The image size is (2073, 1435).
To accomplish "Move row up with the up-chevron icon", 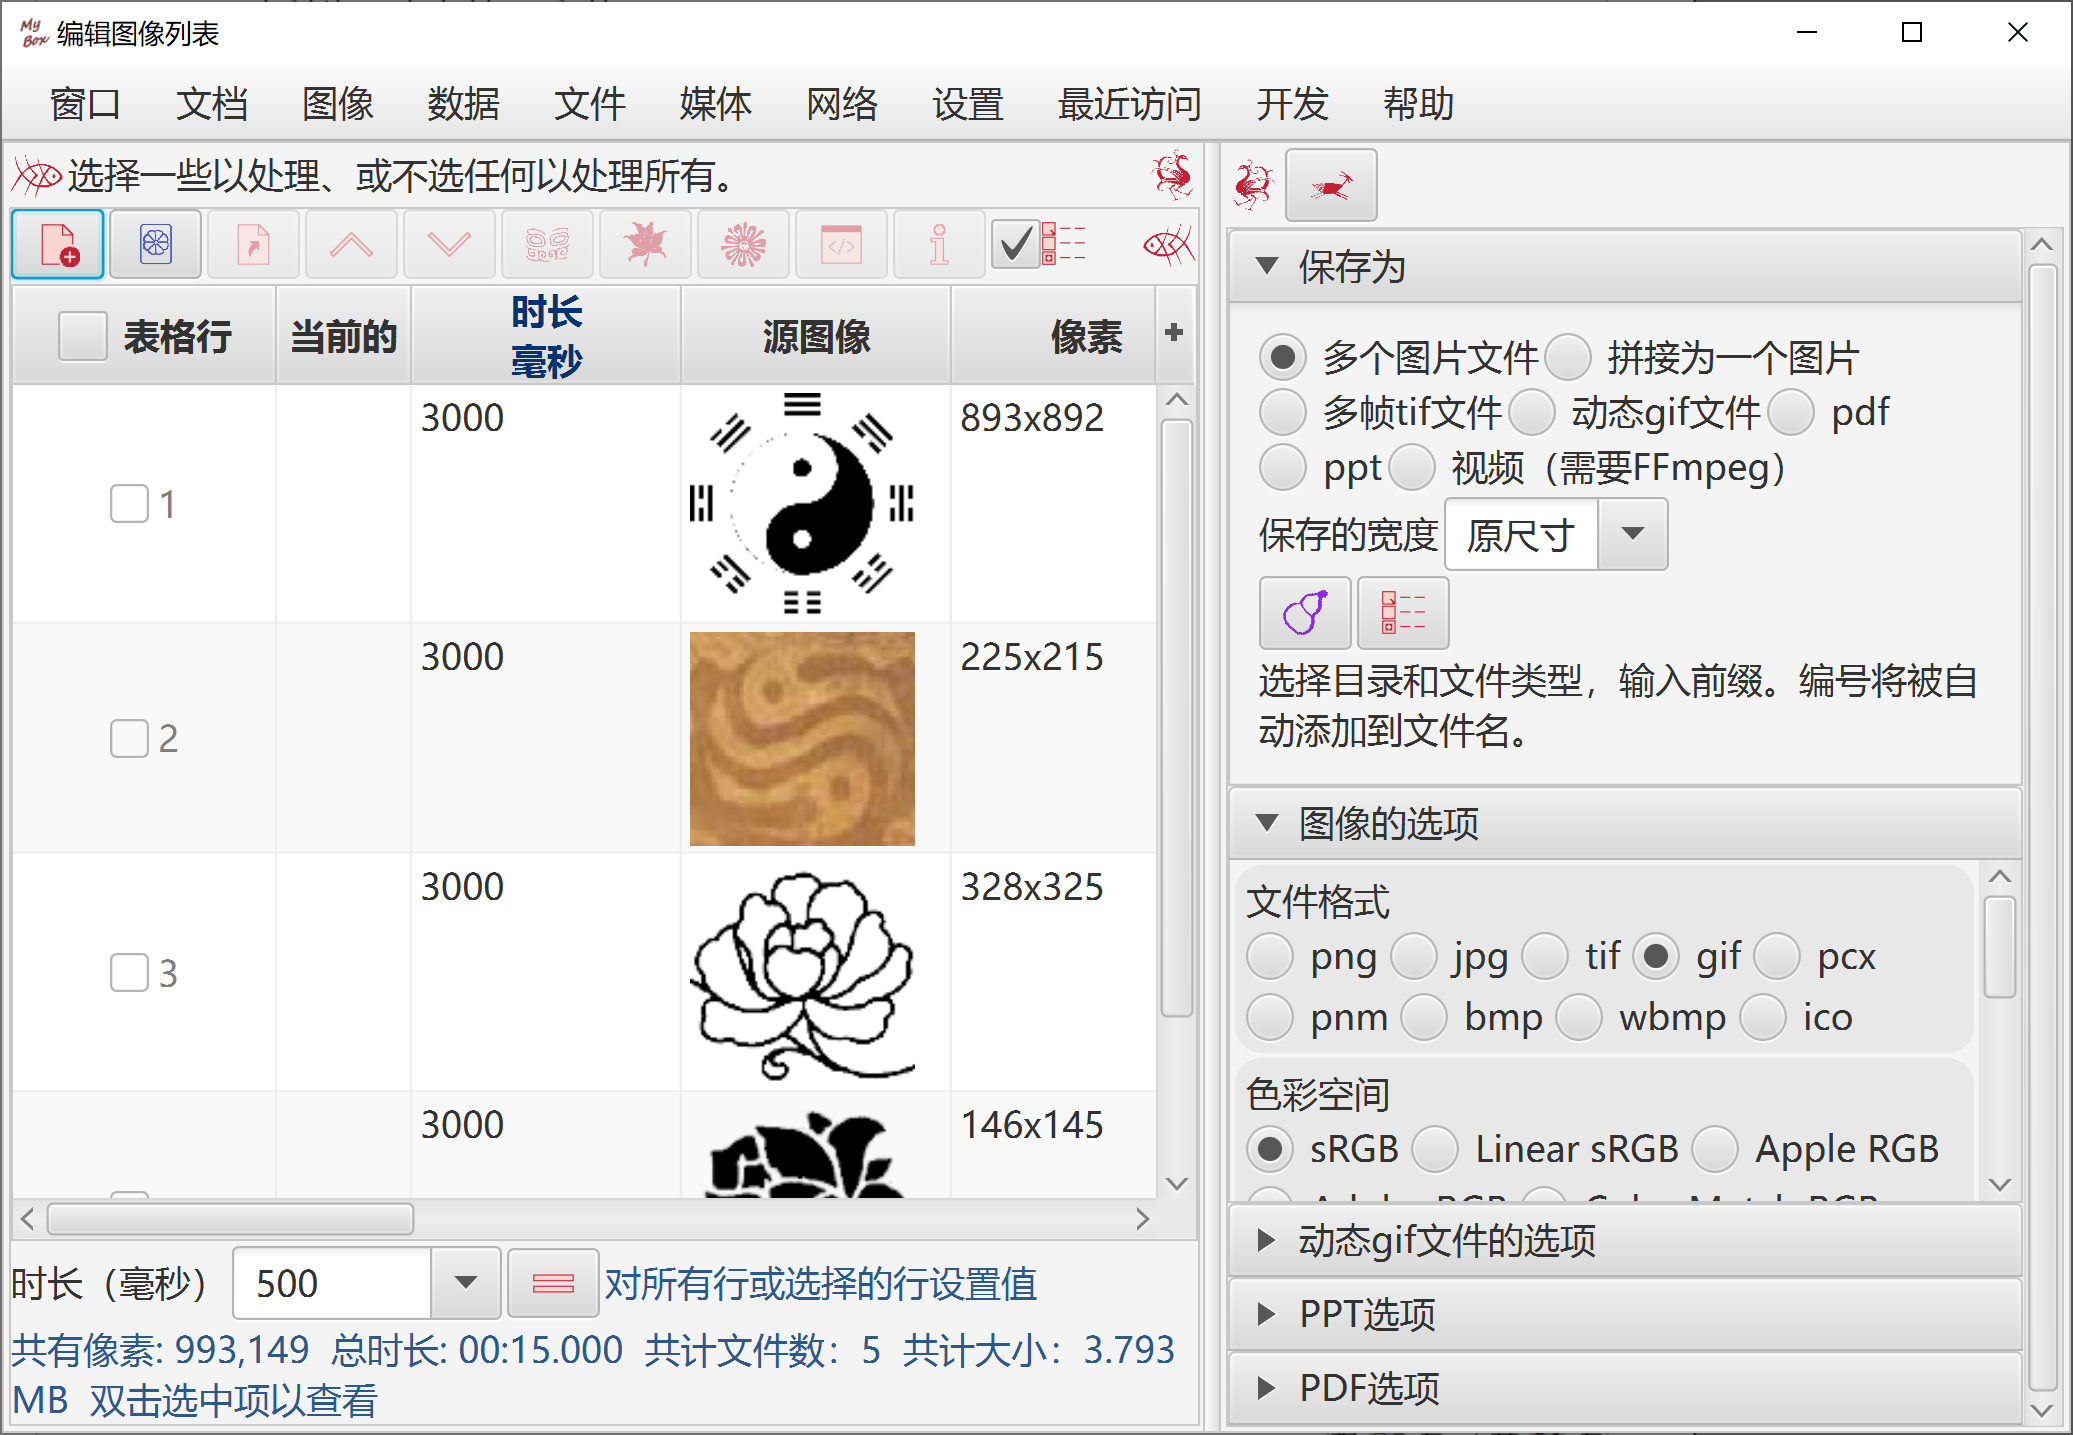I will [351, 245].
